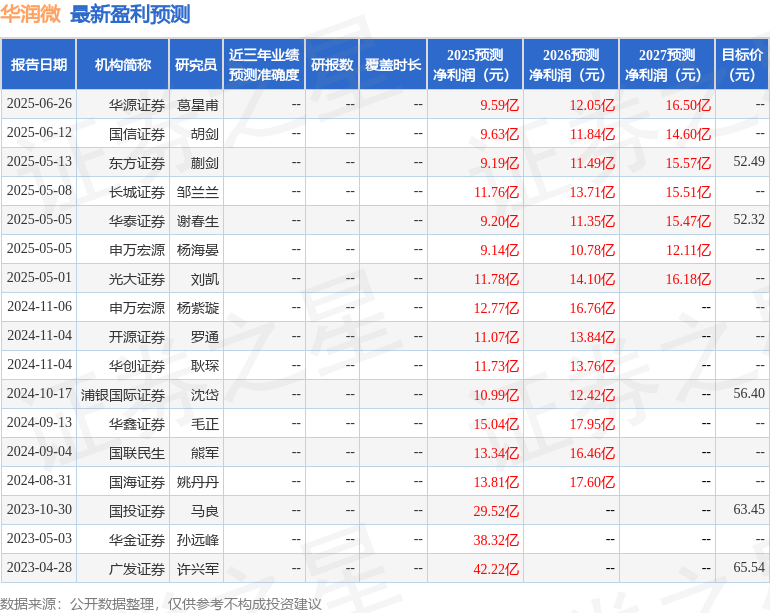Select researcher 罗通

click(x=205, y=337)
